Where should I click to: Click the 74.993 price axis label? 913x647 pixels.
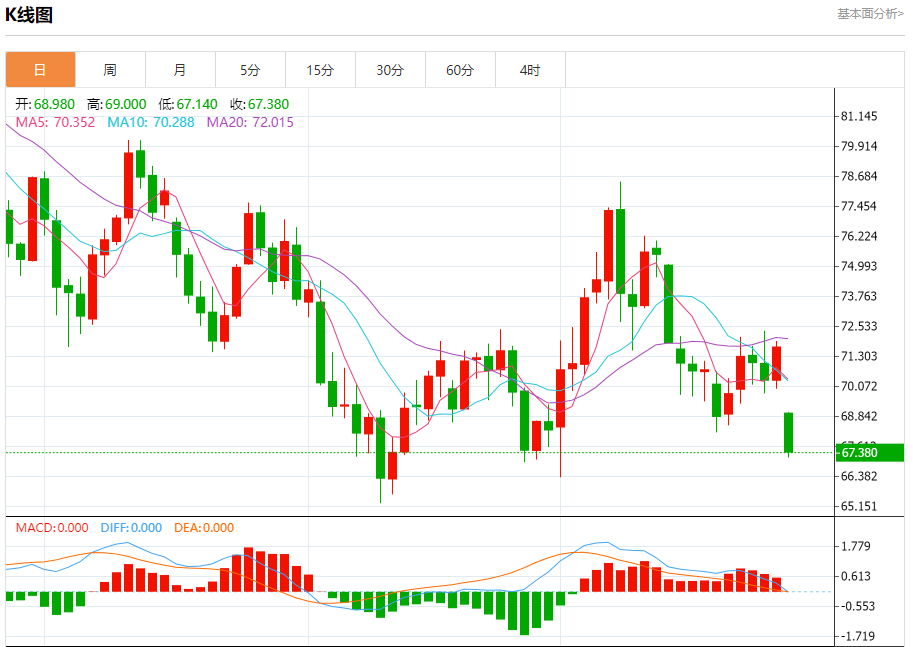(x=859, y=266)
